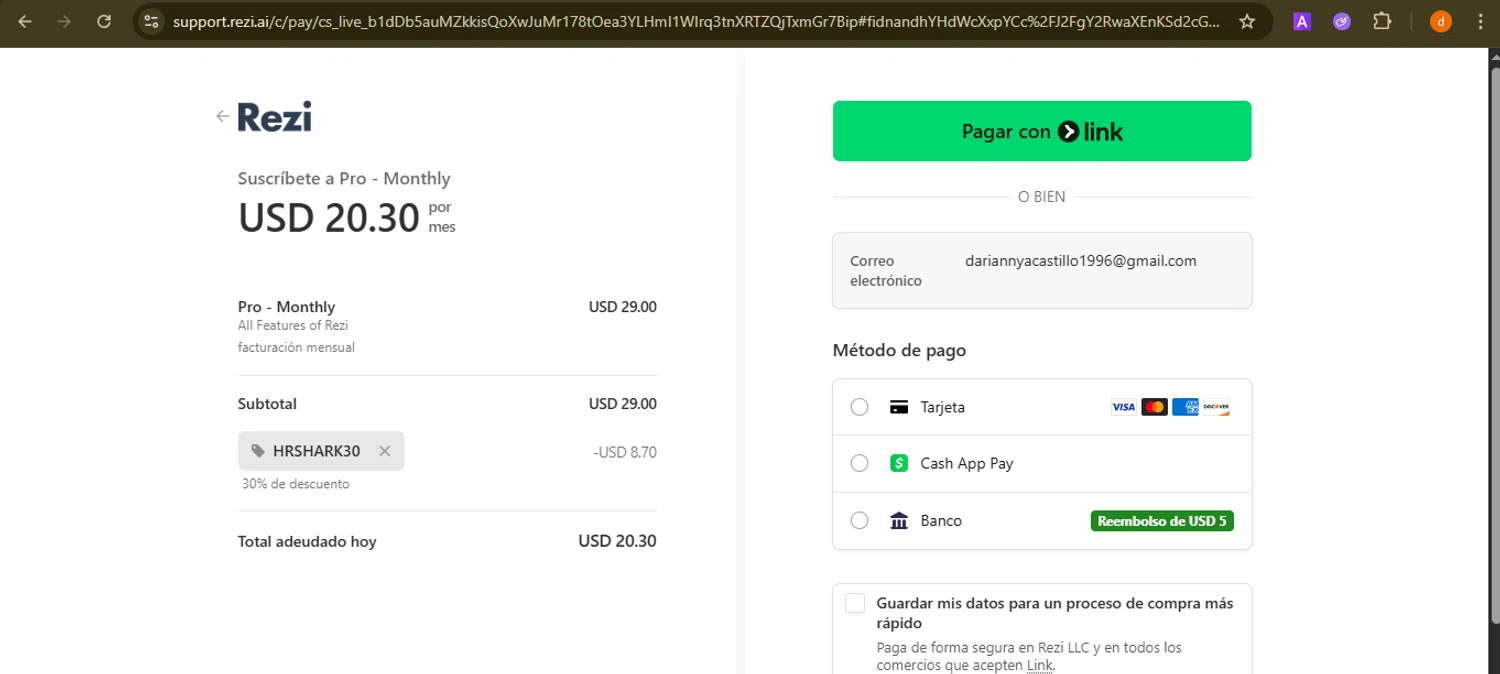Open the purple A extension icon
Screen dimensions: 1500x674
pos(1302,21)
